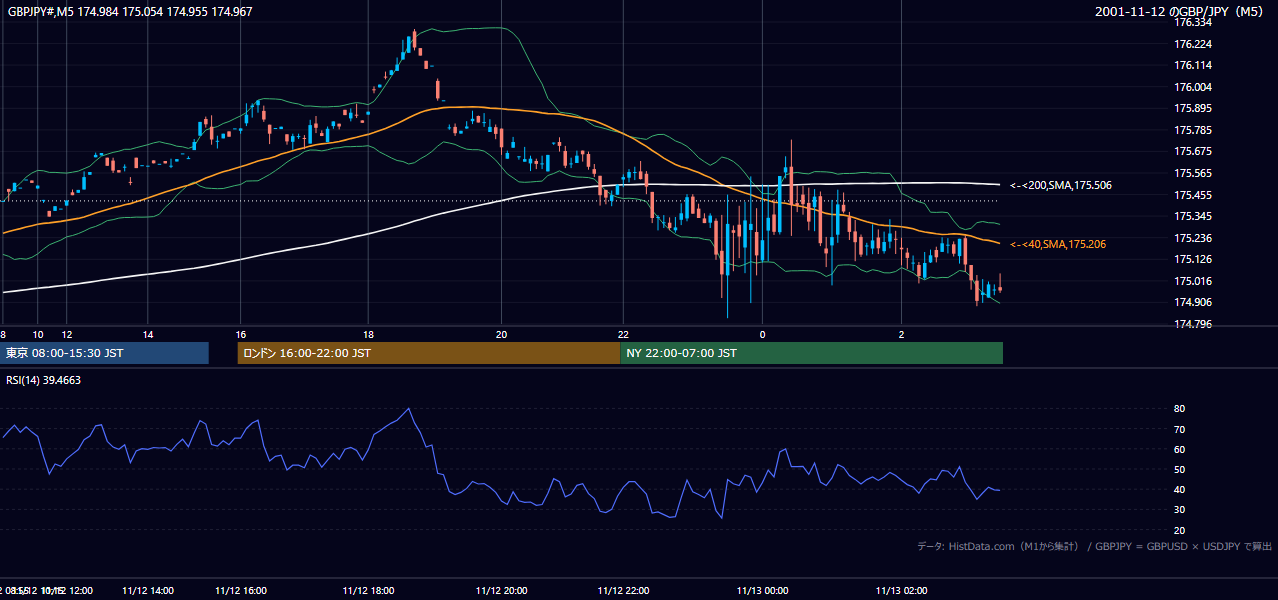Image resolution: width=1278 pixels, height=600 pixels.
Task: Select the 174.906 price axis label
Action: tap(1192, 303)
